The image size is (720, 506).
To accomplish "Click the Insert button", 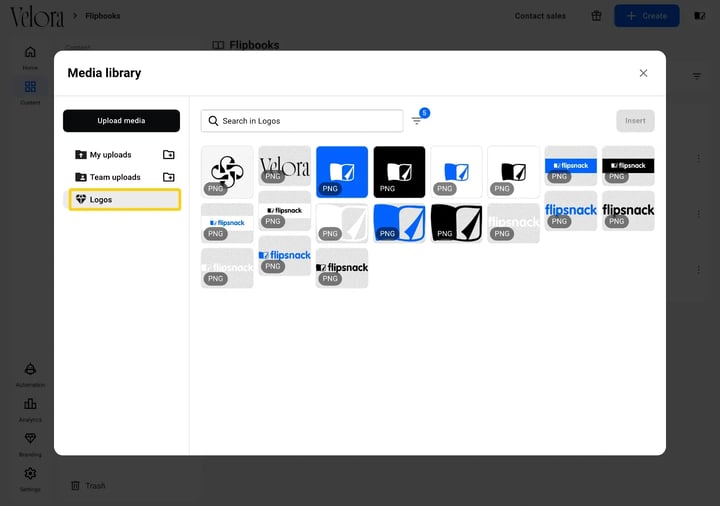I will pyautogui.click(x=635, y=121).
